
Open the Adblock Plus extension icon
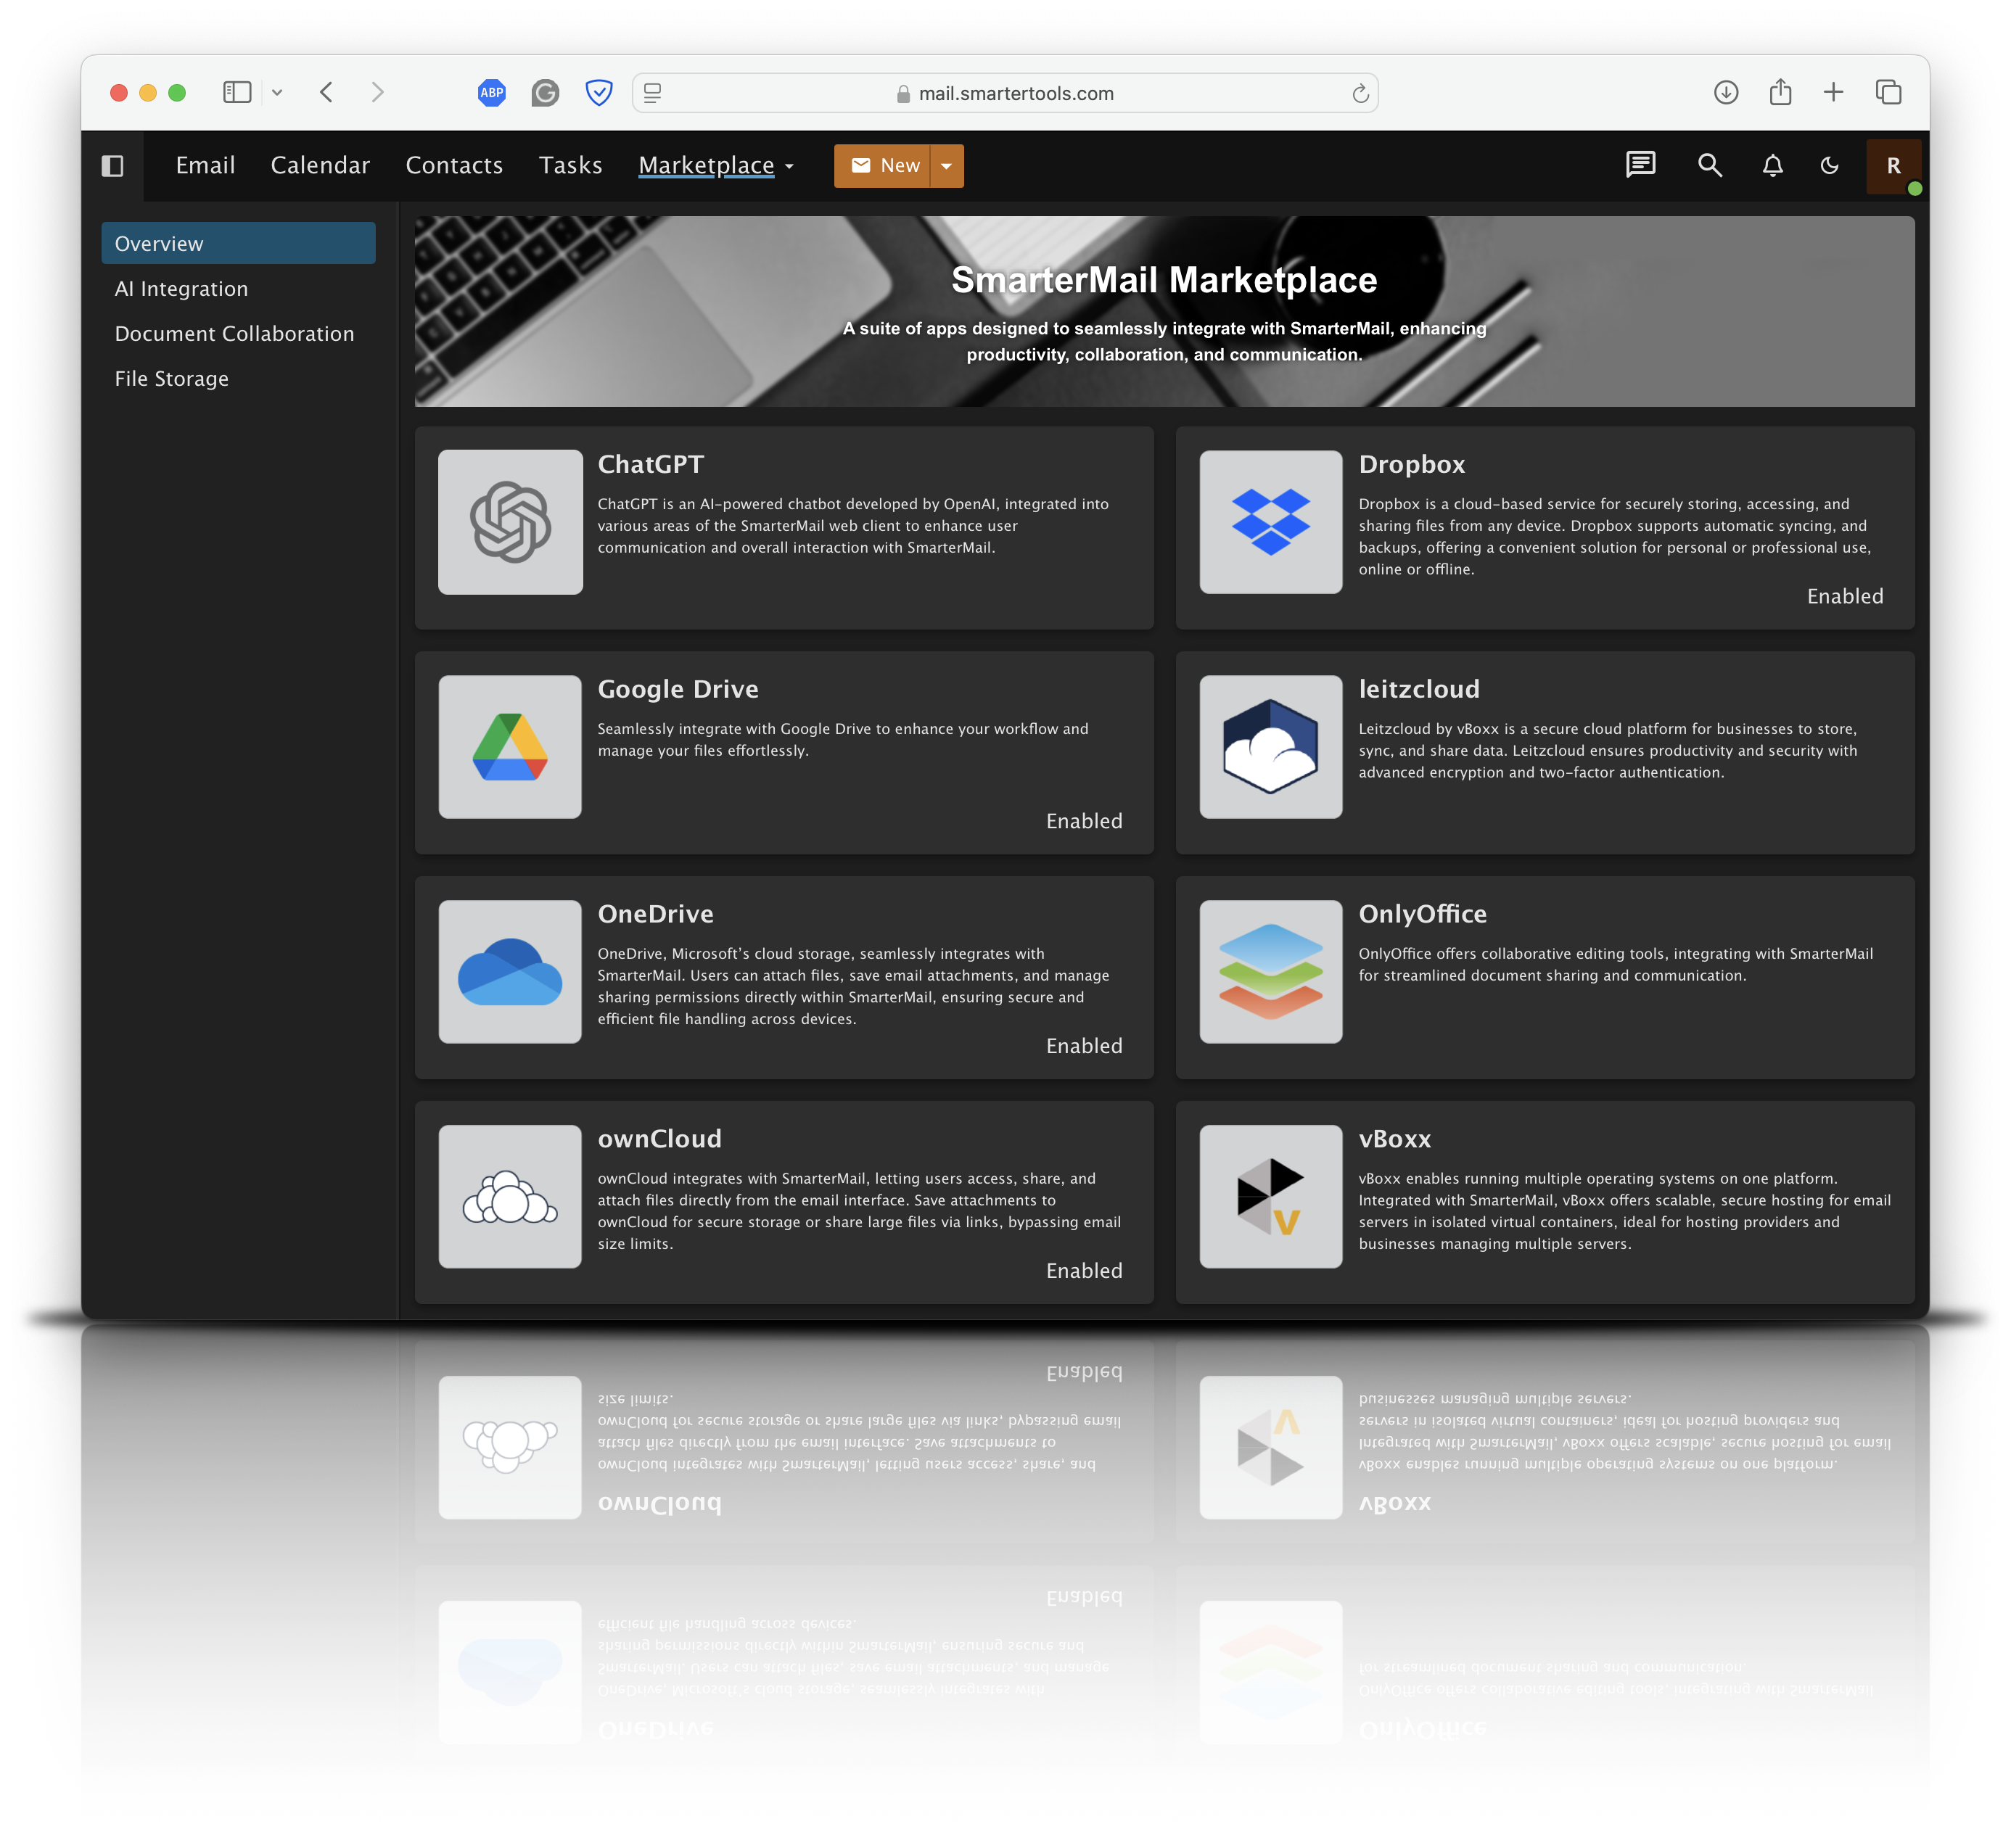pyautogui.click(x=492, y=93)
